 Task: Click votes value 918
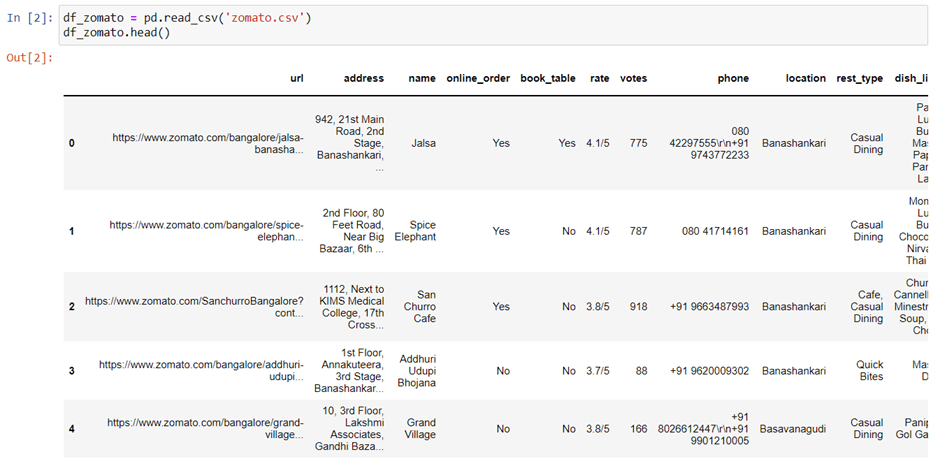pos(638,307)
